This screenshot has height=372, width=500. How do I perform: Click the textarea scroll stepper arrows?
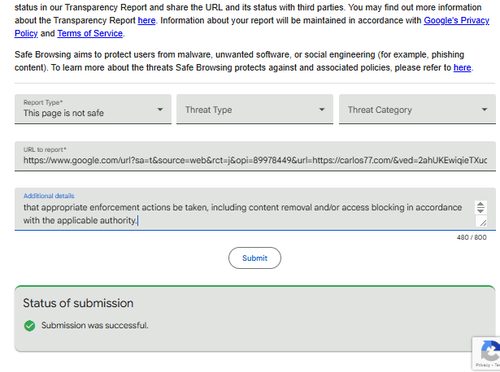point(480,207)
